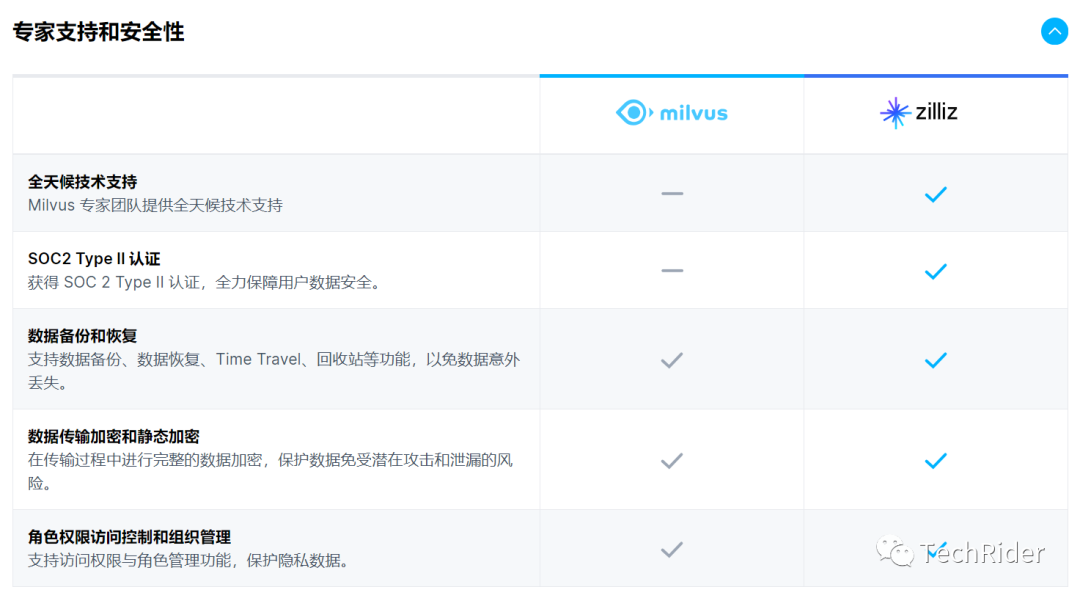1080x598 pixels.
Task: Click Zilliz blue checkmark for 数据备份和恢复
Action: pyautogui.click(x=935, y=360)
